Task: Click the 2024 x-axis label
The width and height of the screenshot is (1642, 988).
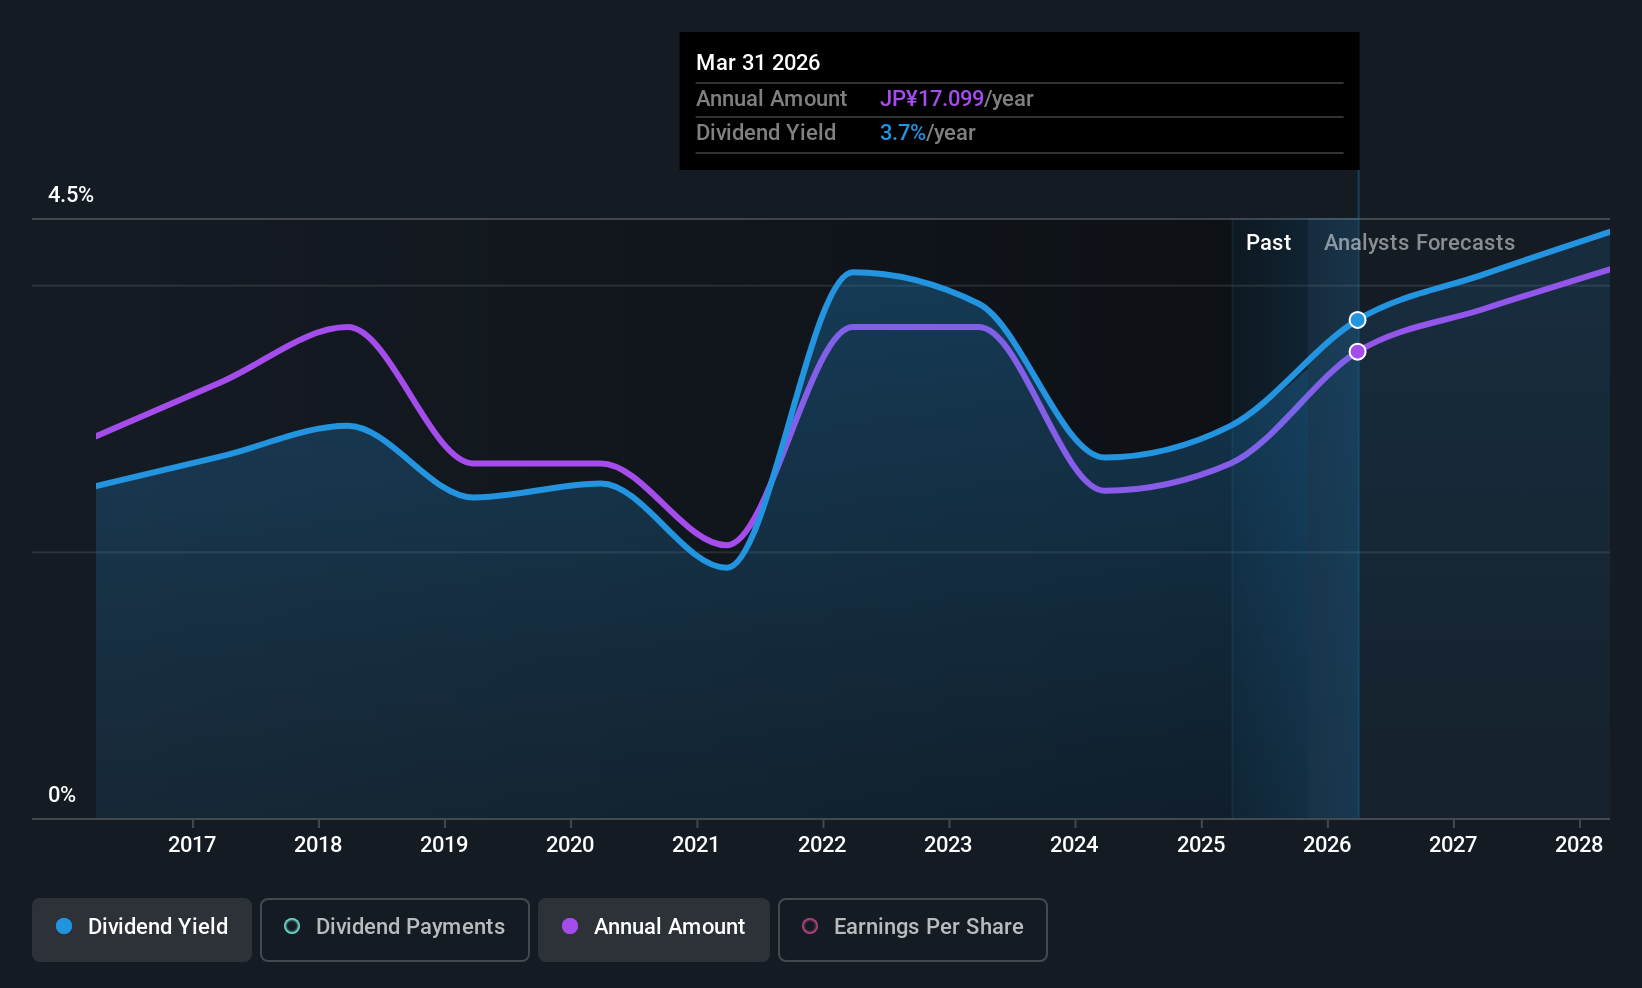Action: tap(1074, 845)
